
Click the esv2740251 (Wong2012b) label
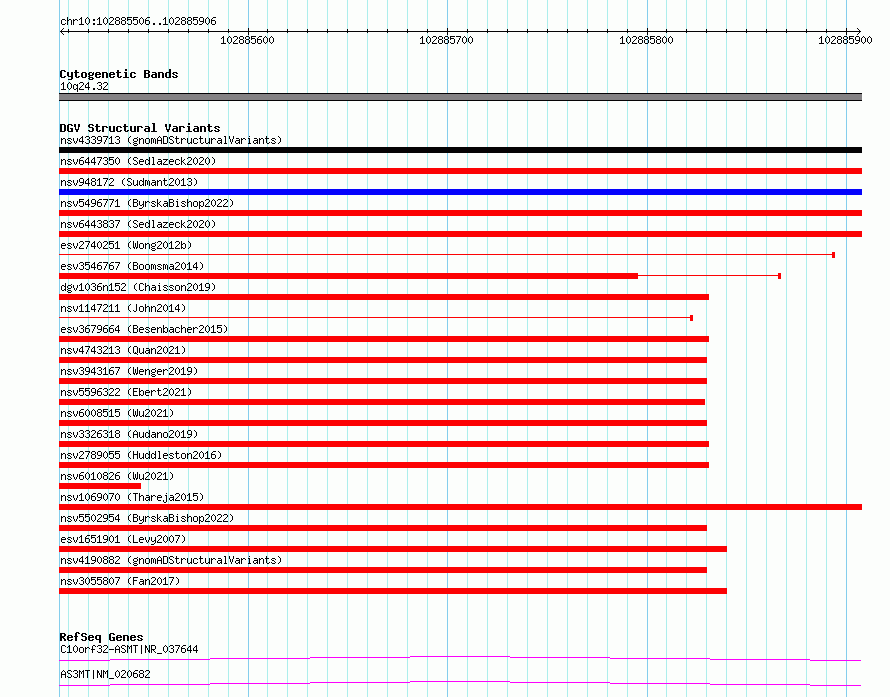point(126,245)
